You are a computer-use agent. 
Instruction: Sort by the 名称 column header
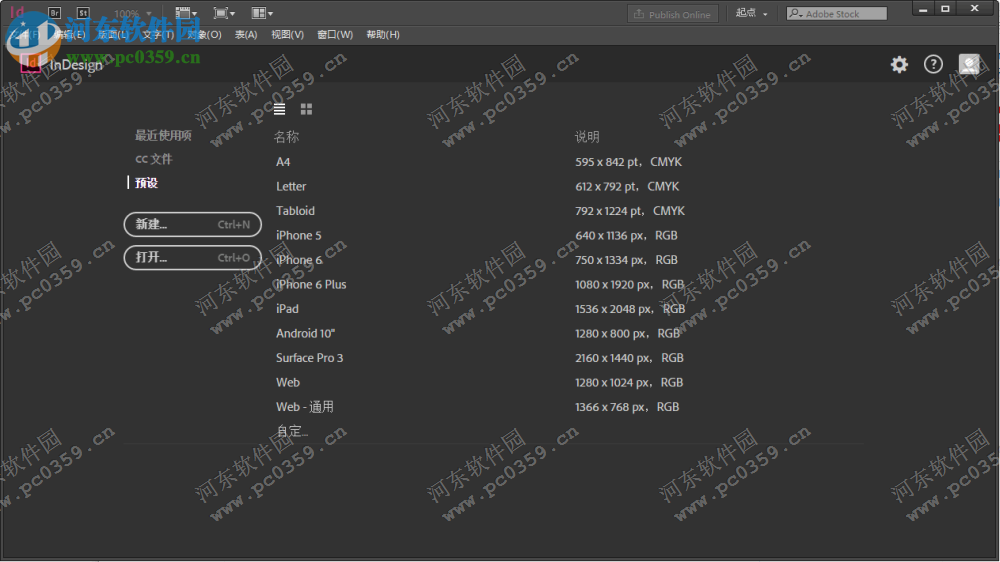(x=286, y=137)
